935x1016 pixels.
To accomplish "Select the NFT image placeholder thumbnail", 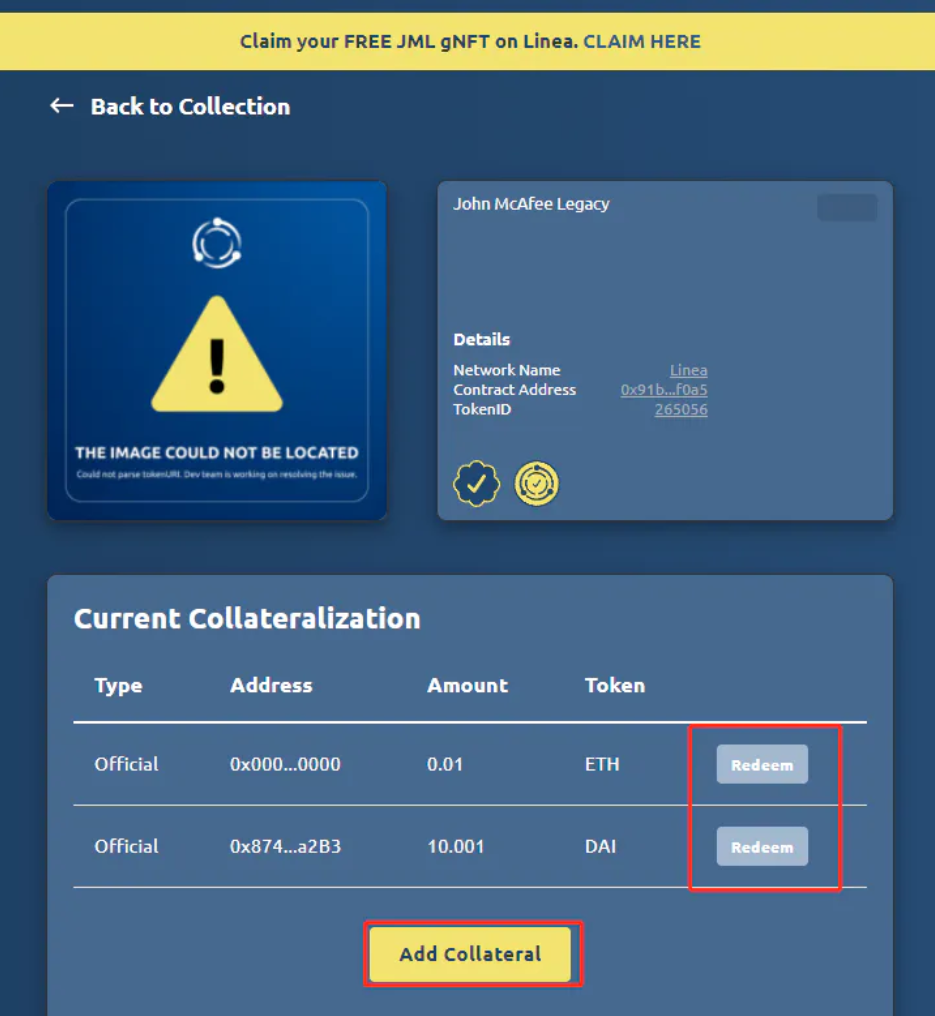I will [x=217, y=351].
